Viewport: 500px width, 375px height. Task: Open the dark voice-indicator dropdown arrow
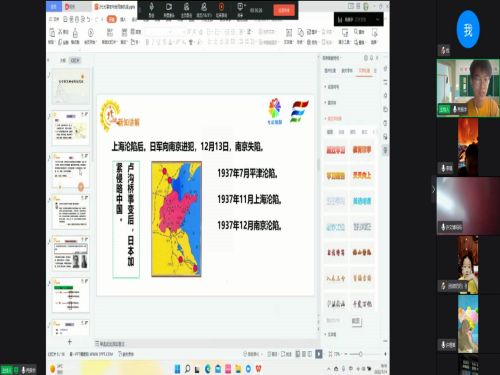[377, 20]
